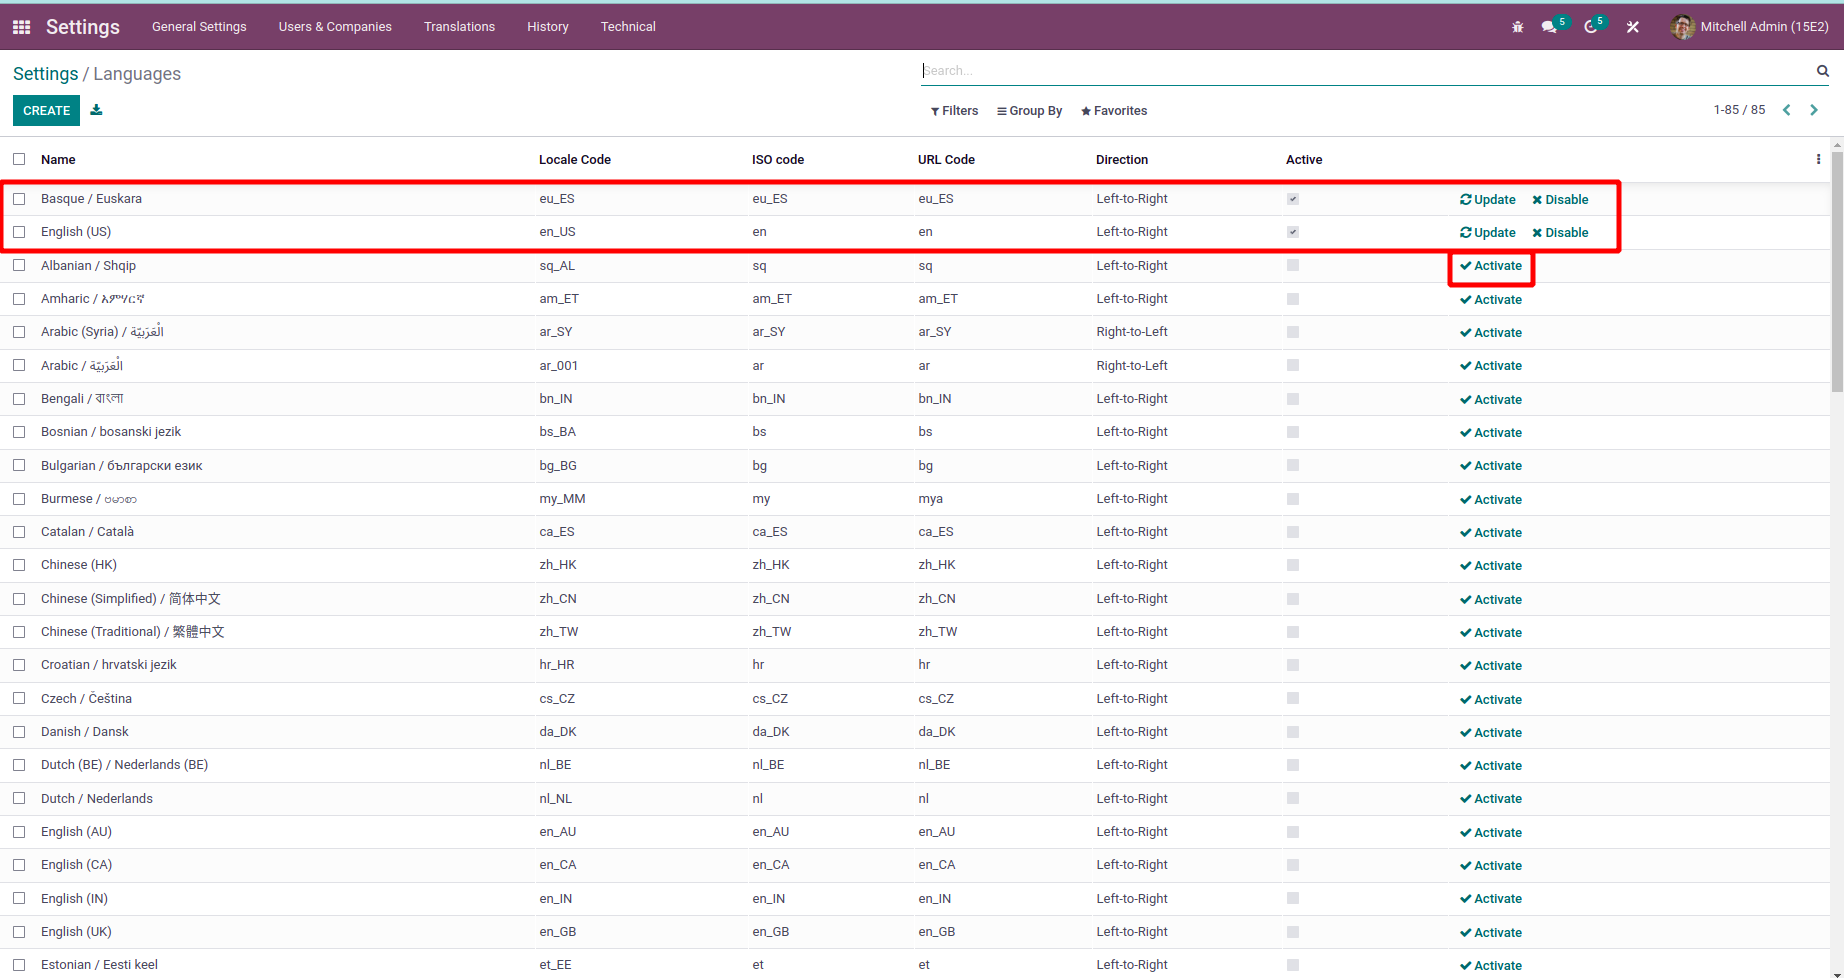Activate Dutch / Nederlands language
Viewport: 1844px width, 978px height.
point(1491,799)
